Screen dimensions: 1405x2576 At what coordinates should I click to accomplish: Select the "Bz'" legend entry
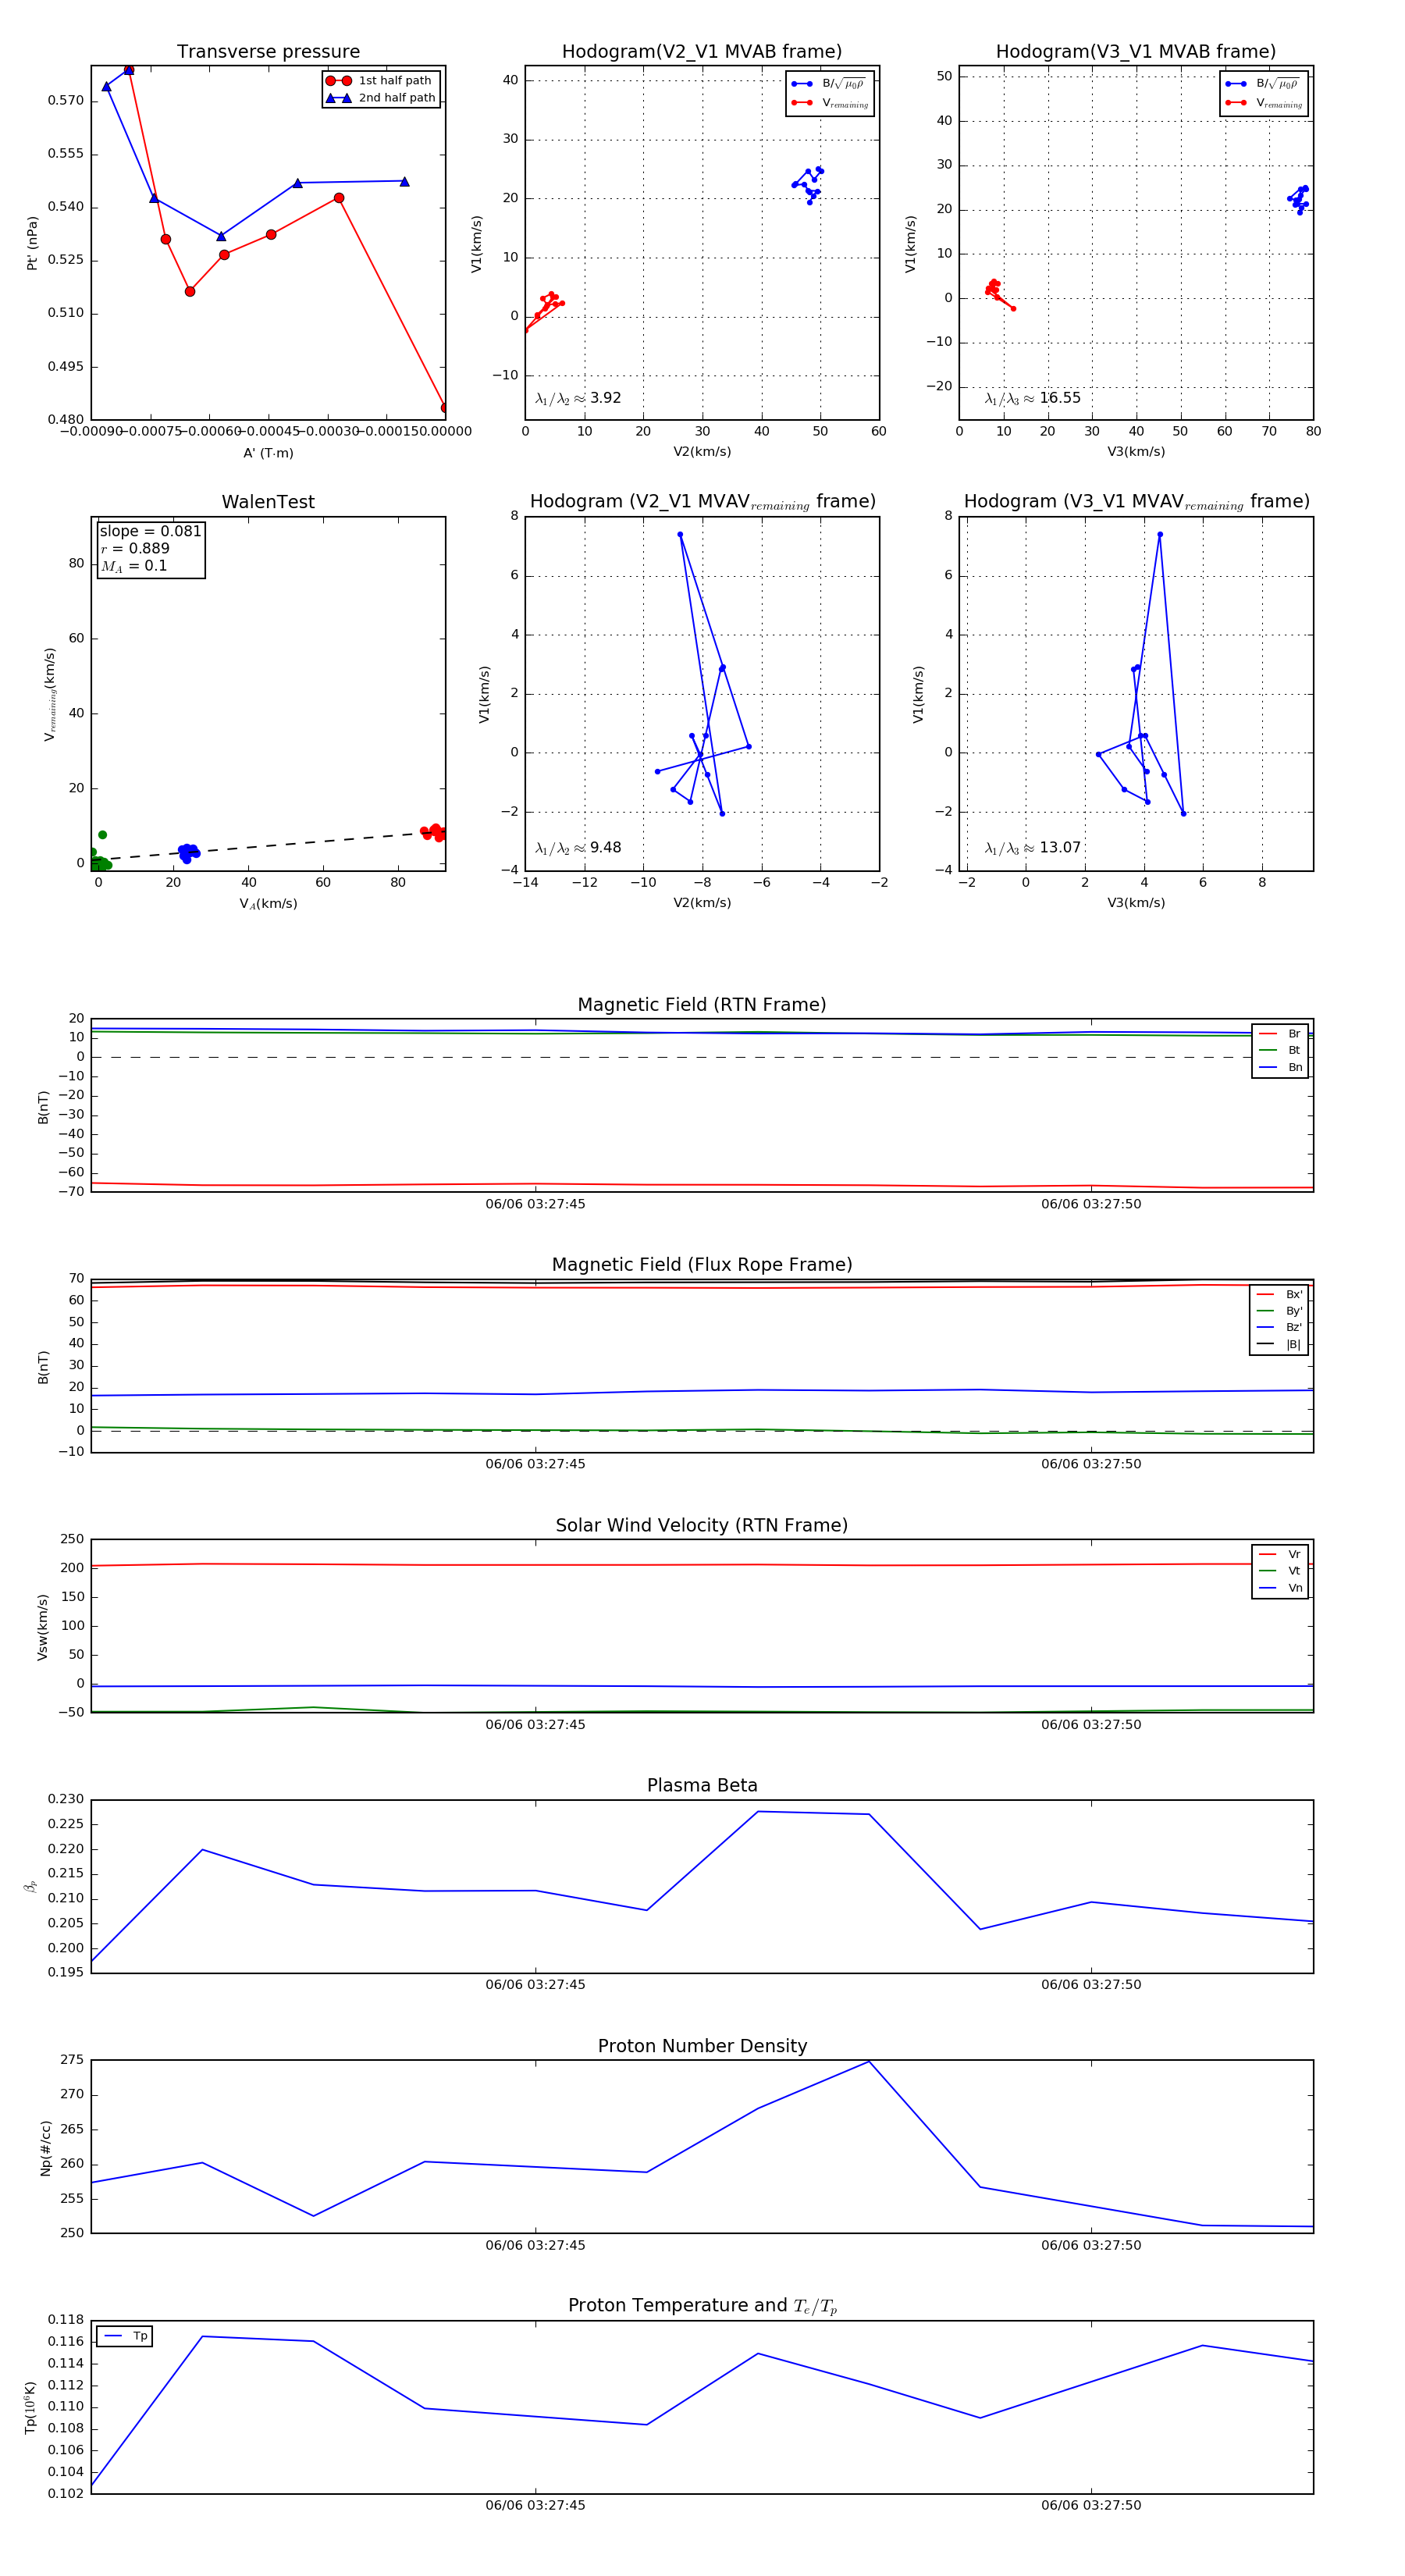click(x=1279, y=1327)
